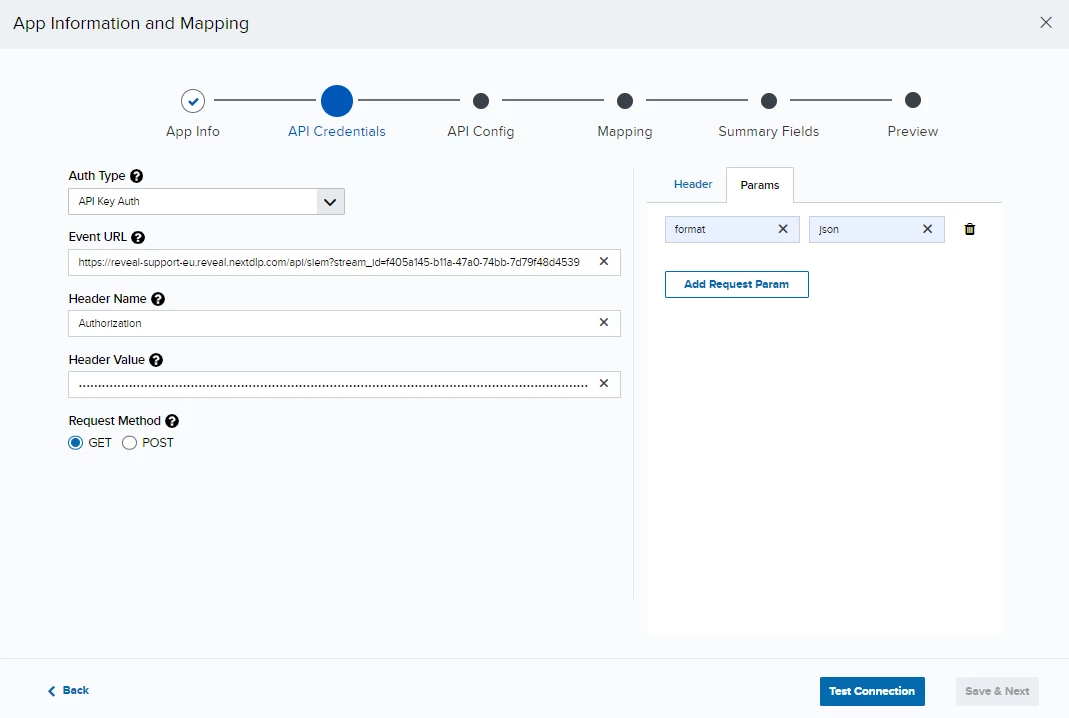Click the Event URL help icon
The width and height of the screenshot is (1069, 718).
coord(138,237)
